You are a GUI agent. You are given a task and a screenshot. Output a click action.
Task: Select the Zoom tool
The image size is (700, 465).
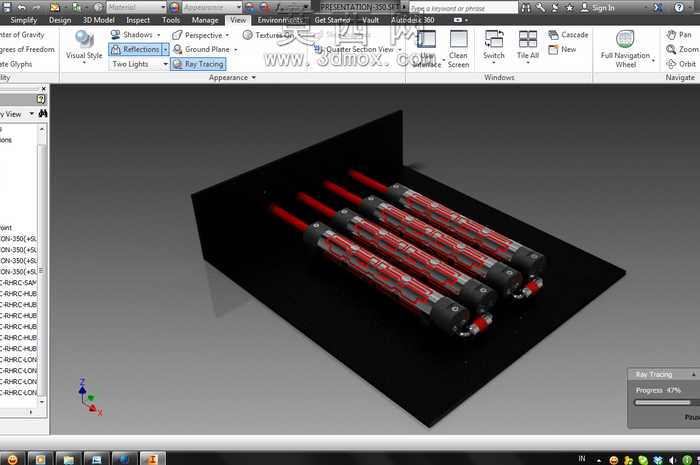tap(682, 49)
